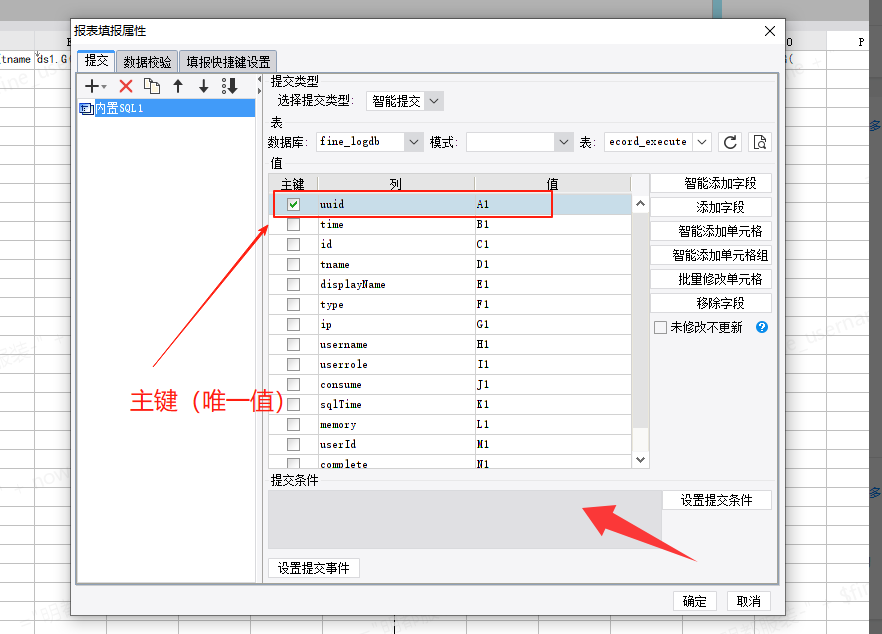Click column P header in spreadsheet behind
The width and height of the screenshot is (882, 634).
coord(861,42)
